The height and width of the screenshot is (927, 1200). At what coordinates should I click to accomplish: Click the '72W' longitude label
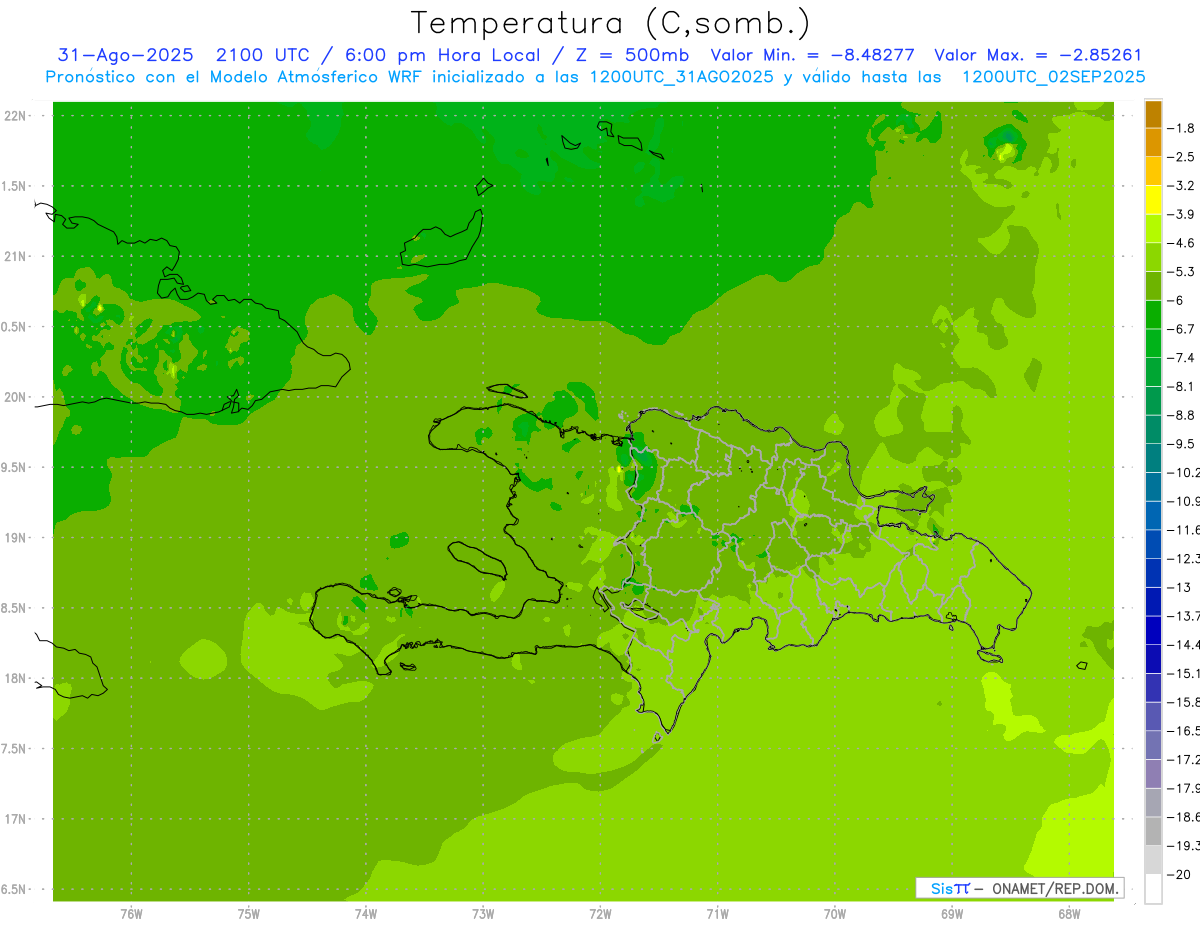click(600, 914)
